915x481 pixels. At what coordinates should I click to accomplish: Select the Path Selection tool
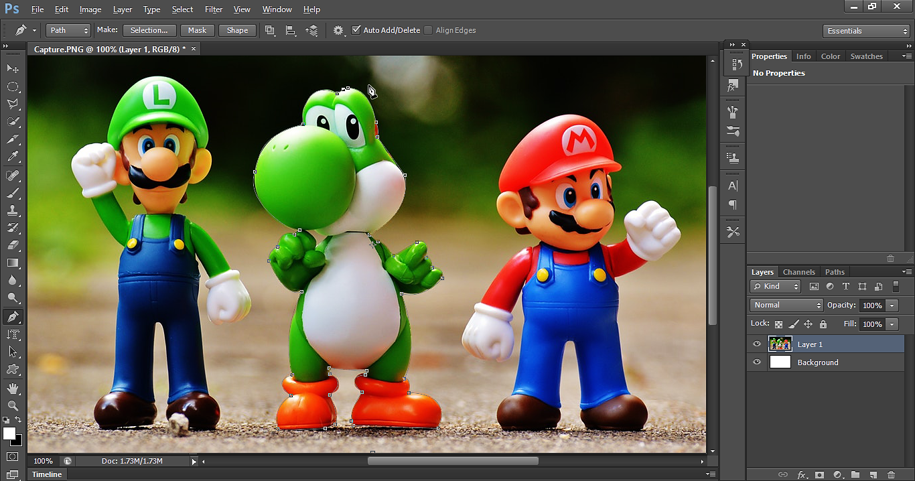(x=12, y=352)
